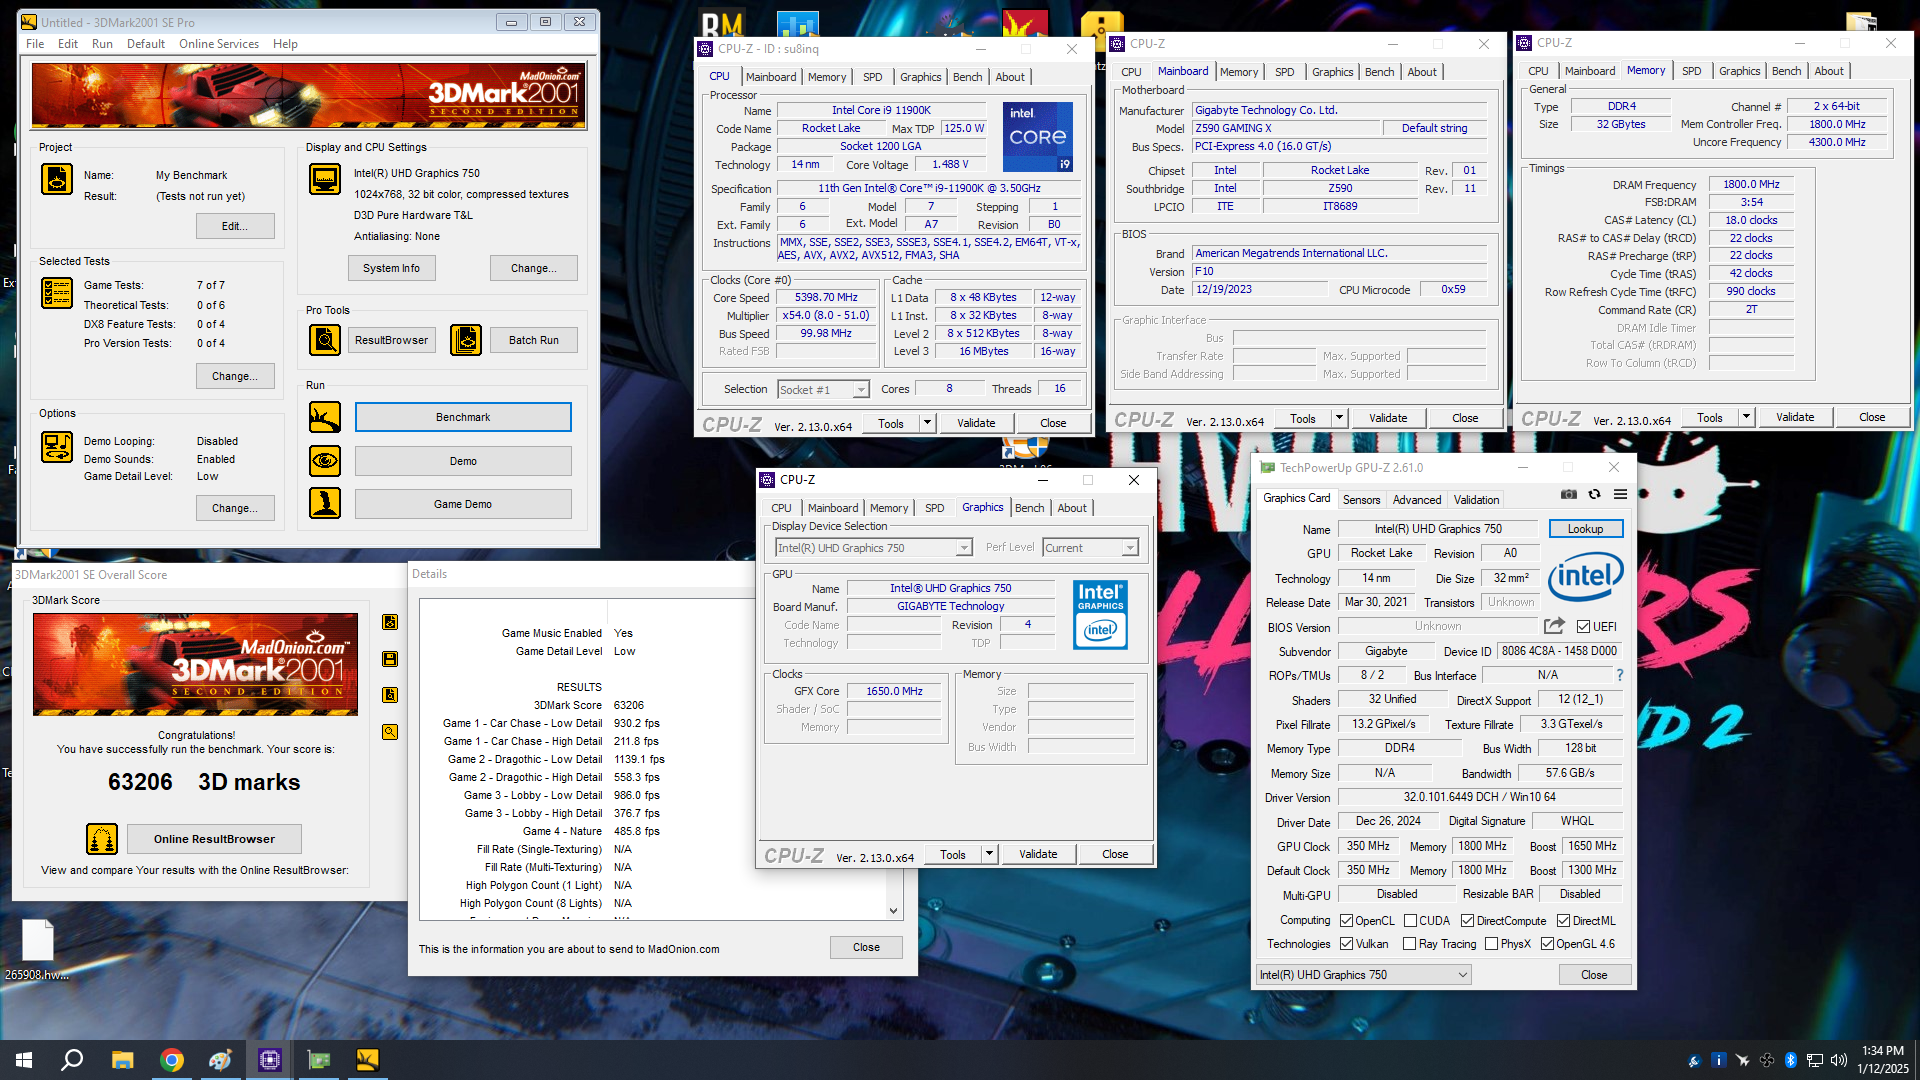Open 3DMark2001 from the taskbar
Screen dimensions: 1920x1080
(367, 1060)
